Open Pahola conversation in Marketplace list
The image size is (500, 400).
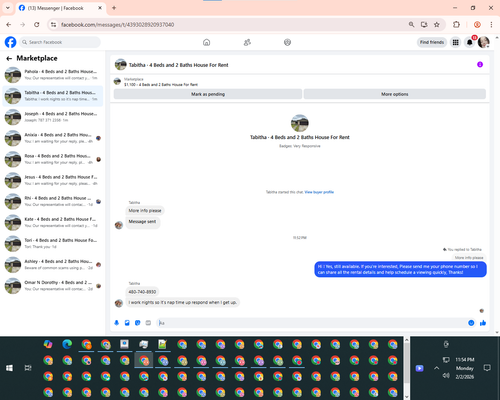[53, 75]
